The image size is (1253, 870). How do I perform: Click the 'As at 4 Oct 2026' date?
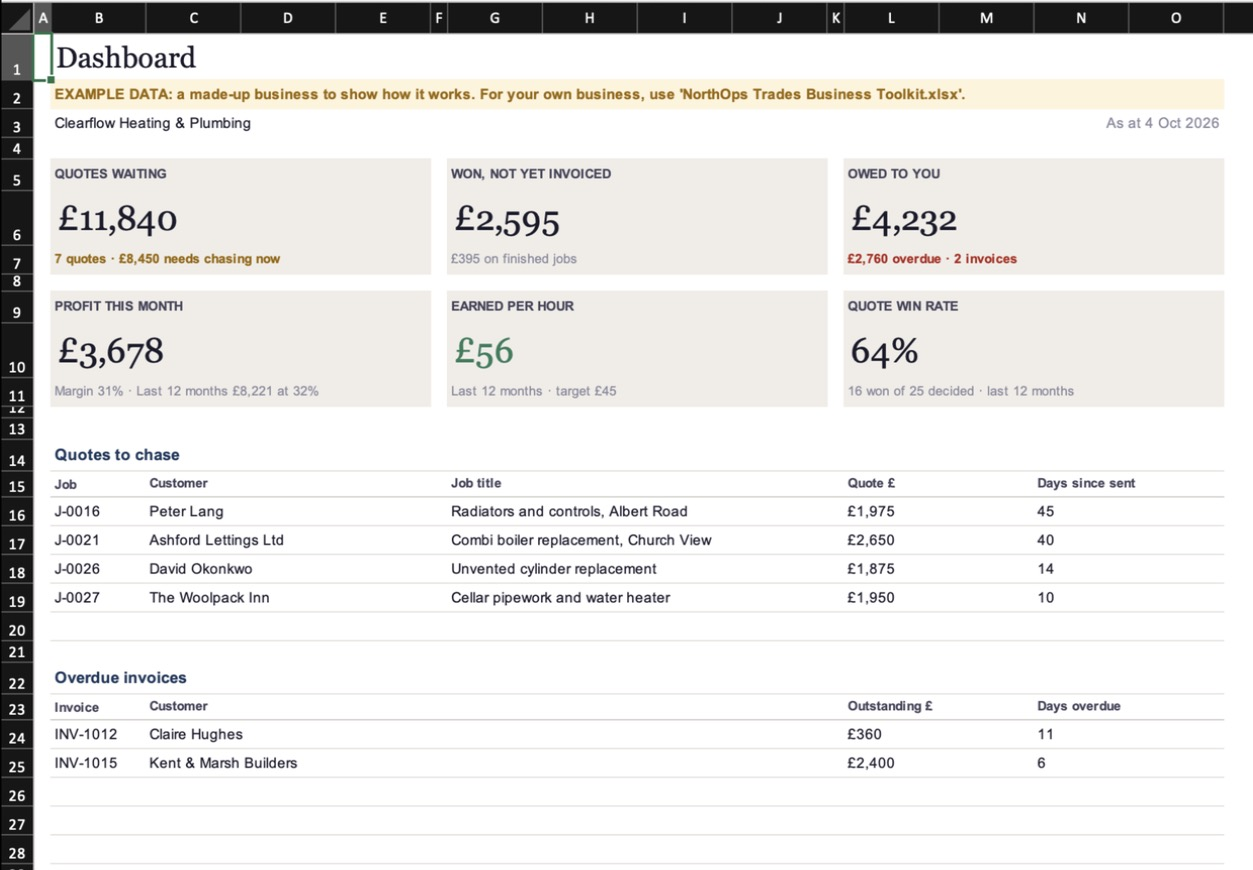(x=1162, y=123)
